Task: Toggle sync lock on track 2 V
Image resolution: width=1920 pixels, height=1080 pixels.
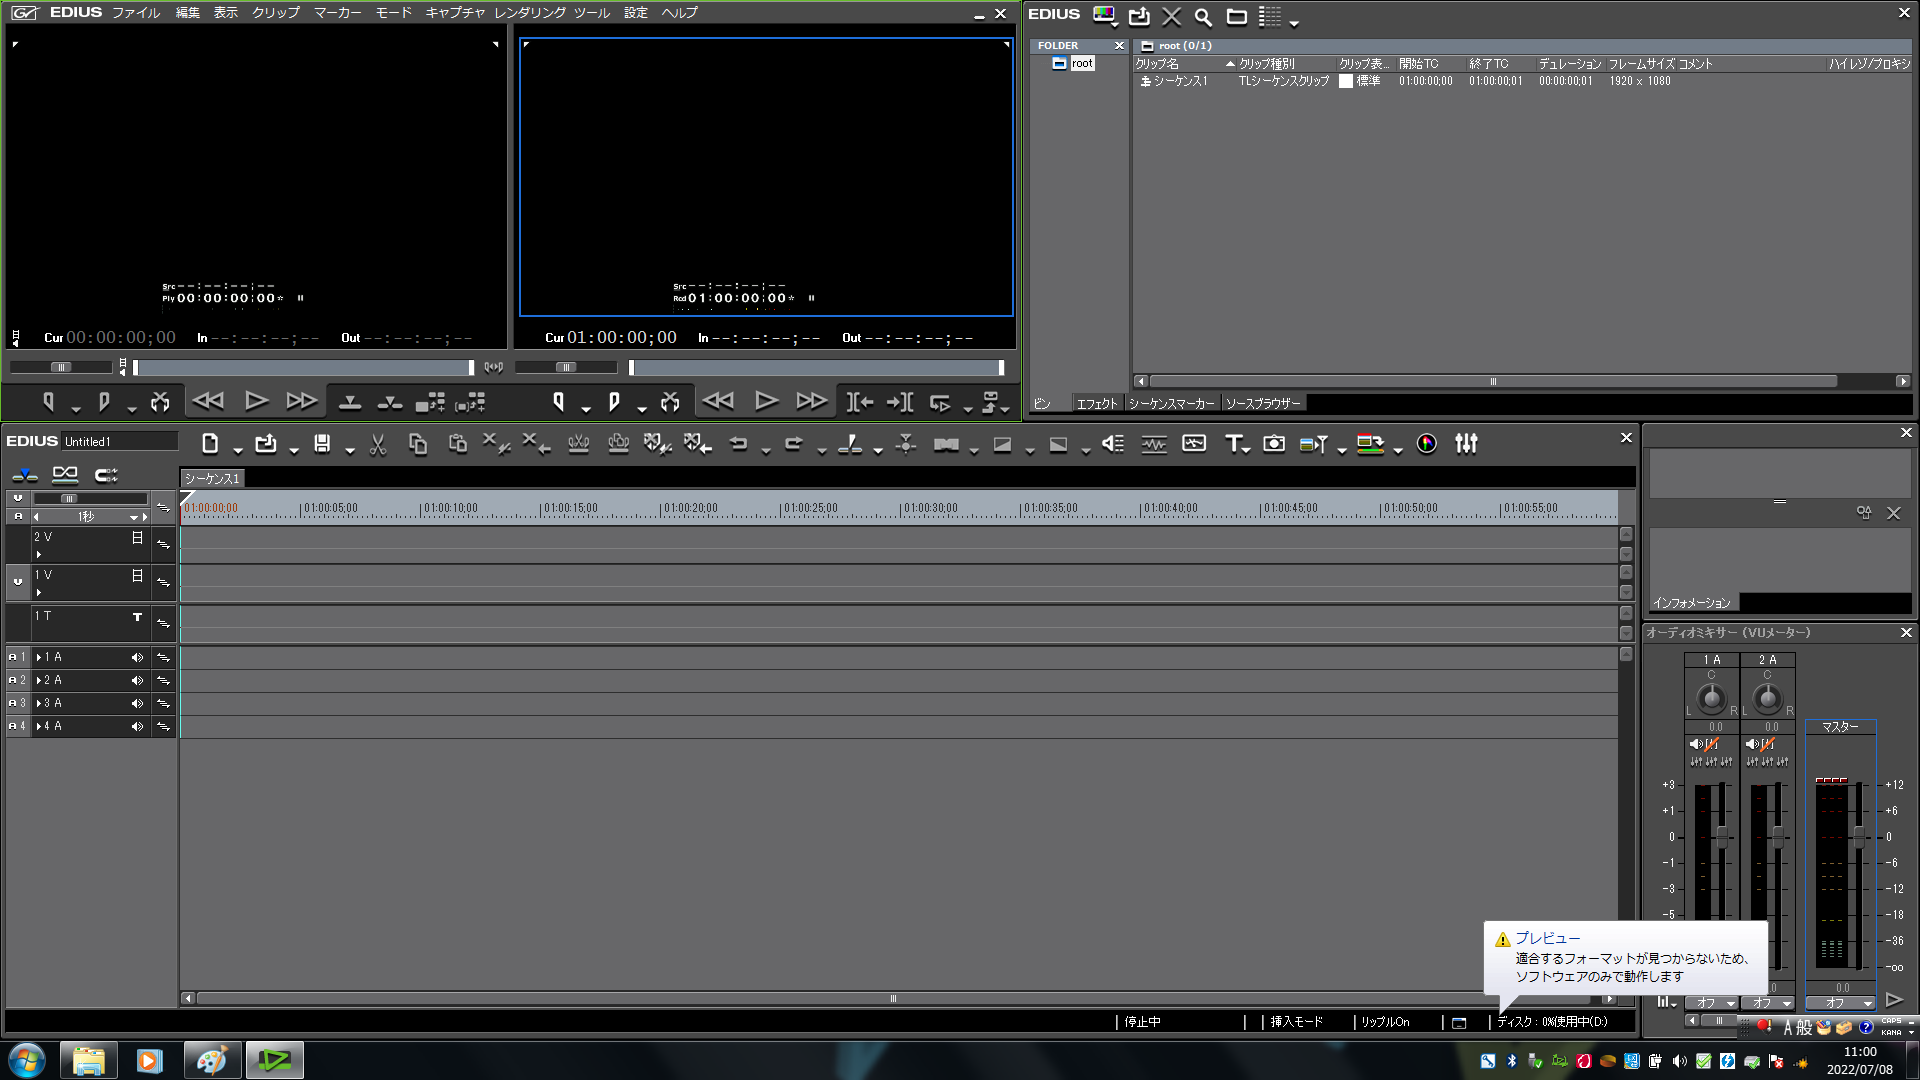Action: coord(163,545)
